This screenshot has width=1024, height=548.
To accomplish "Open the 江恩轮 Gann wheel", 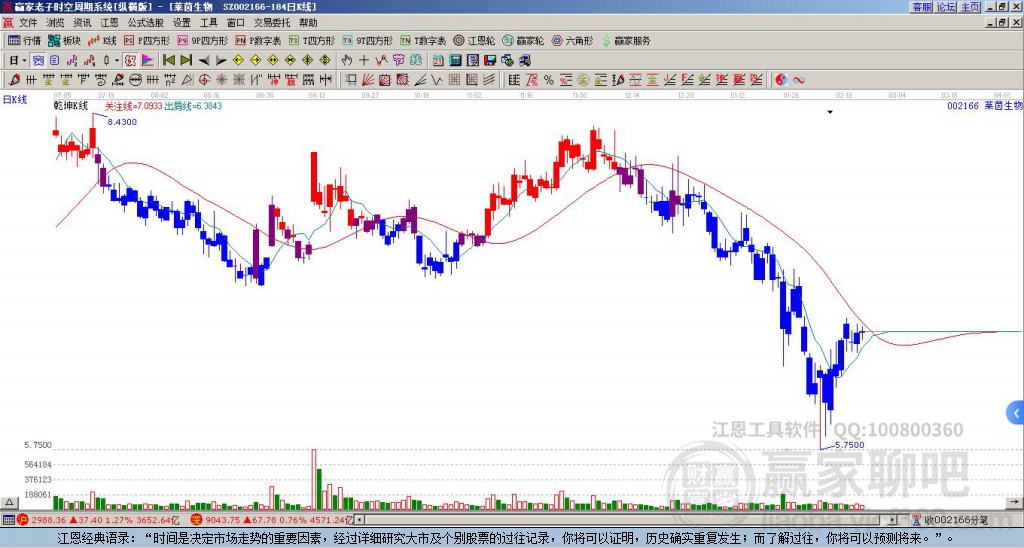I will tap(474, 40).
